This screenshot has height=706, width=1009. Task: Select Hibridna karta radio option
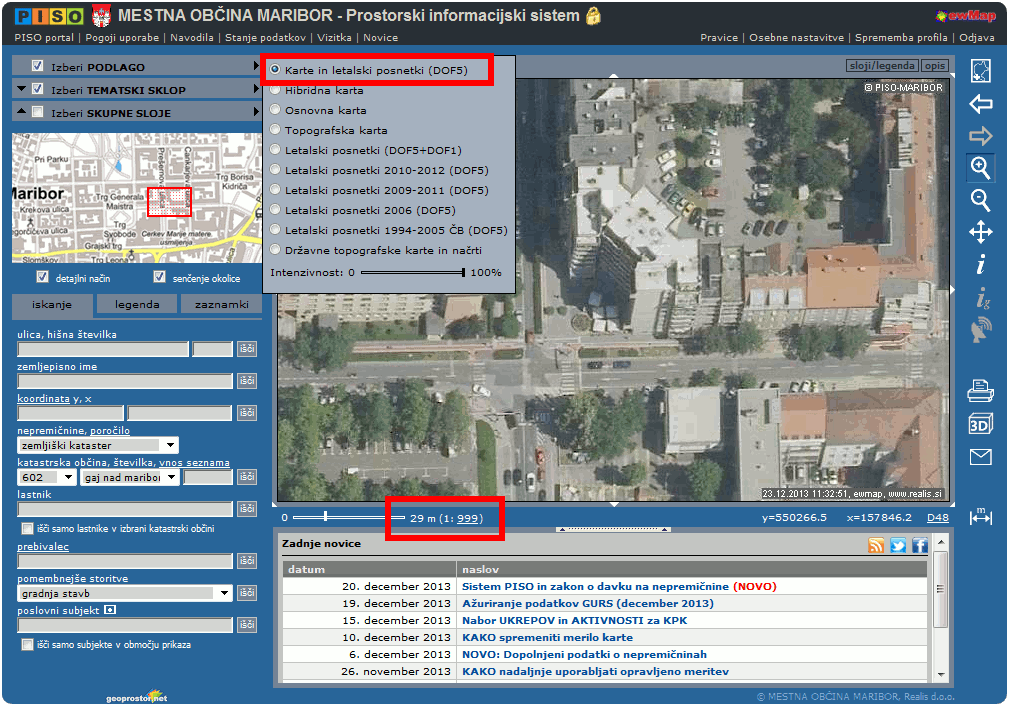coord(275,90)
